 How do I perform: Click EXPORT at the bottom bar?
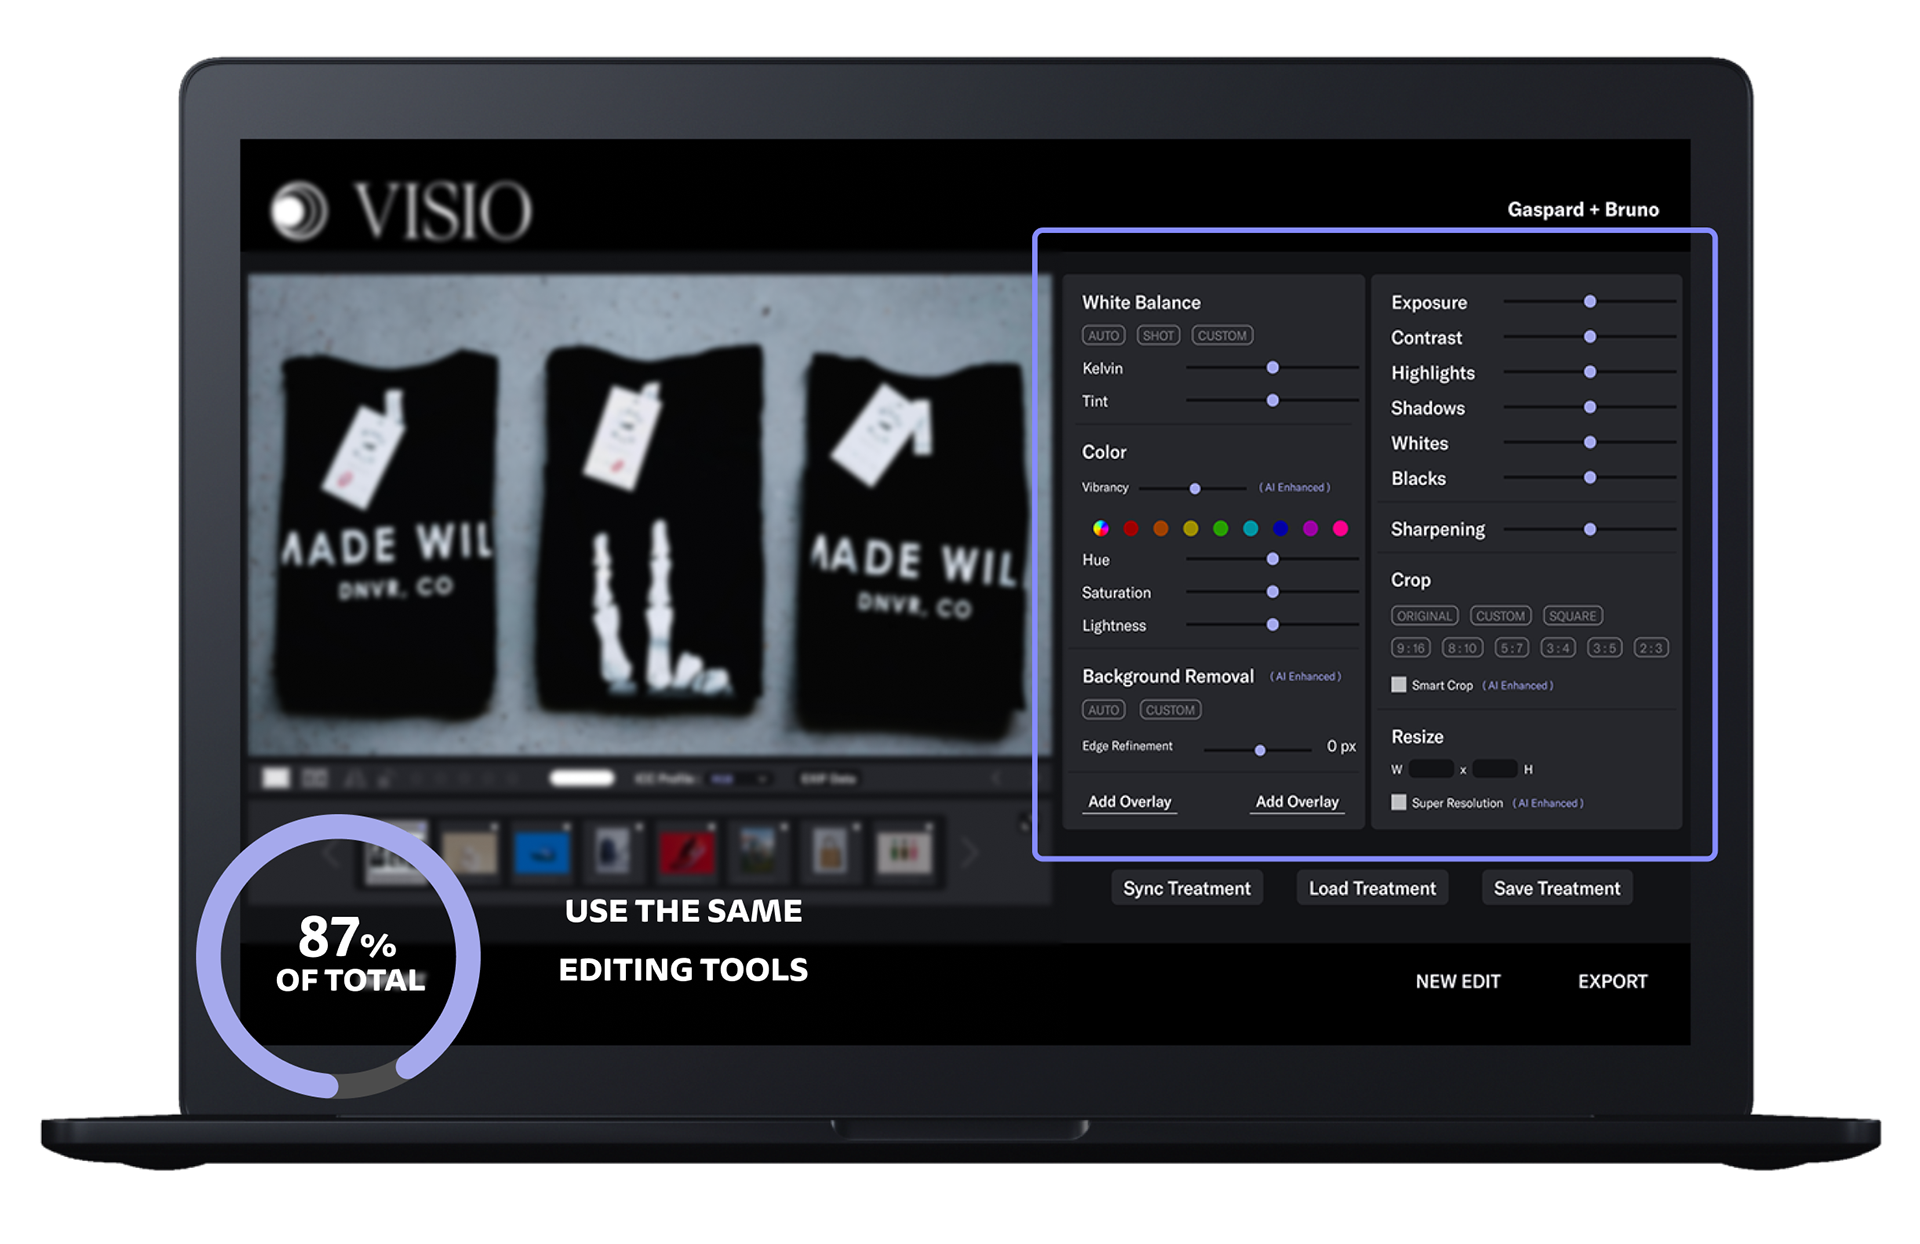pyautogui.click(x=1612, y=982)
